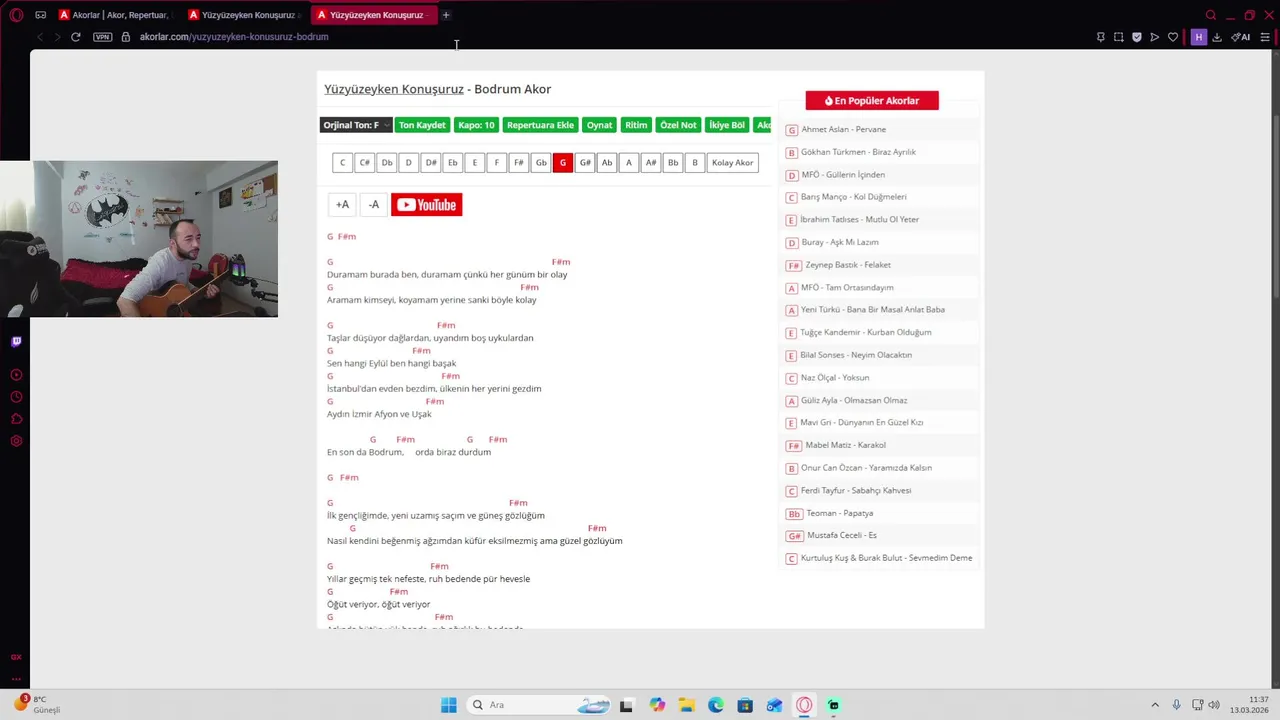
Task: Open the Windows Start button
Action: pyautogui.click(x=448, y=705)
